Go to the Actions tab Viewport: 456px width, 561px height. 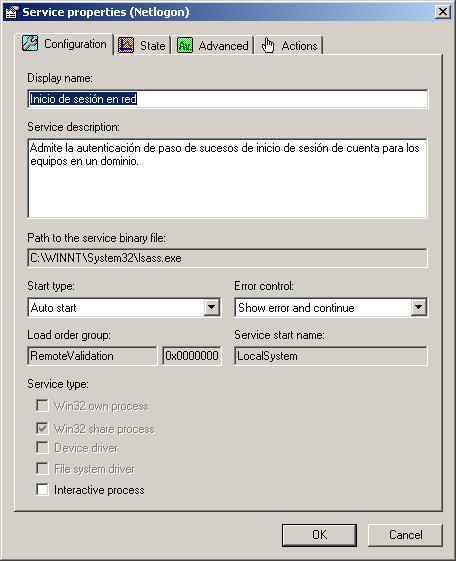pyautogui.click(x=289, y=45)
